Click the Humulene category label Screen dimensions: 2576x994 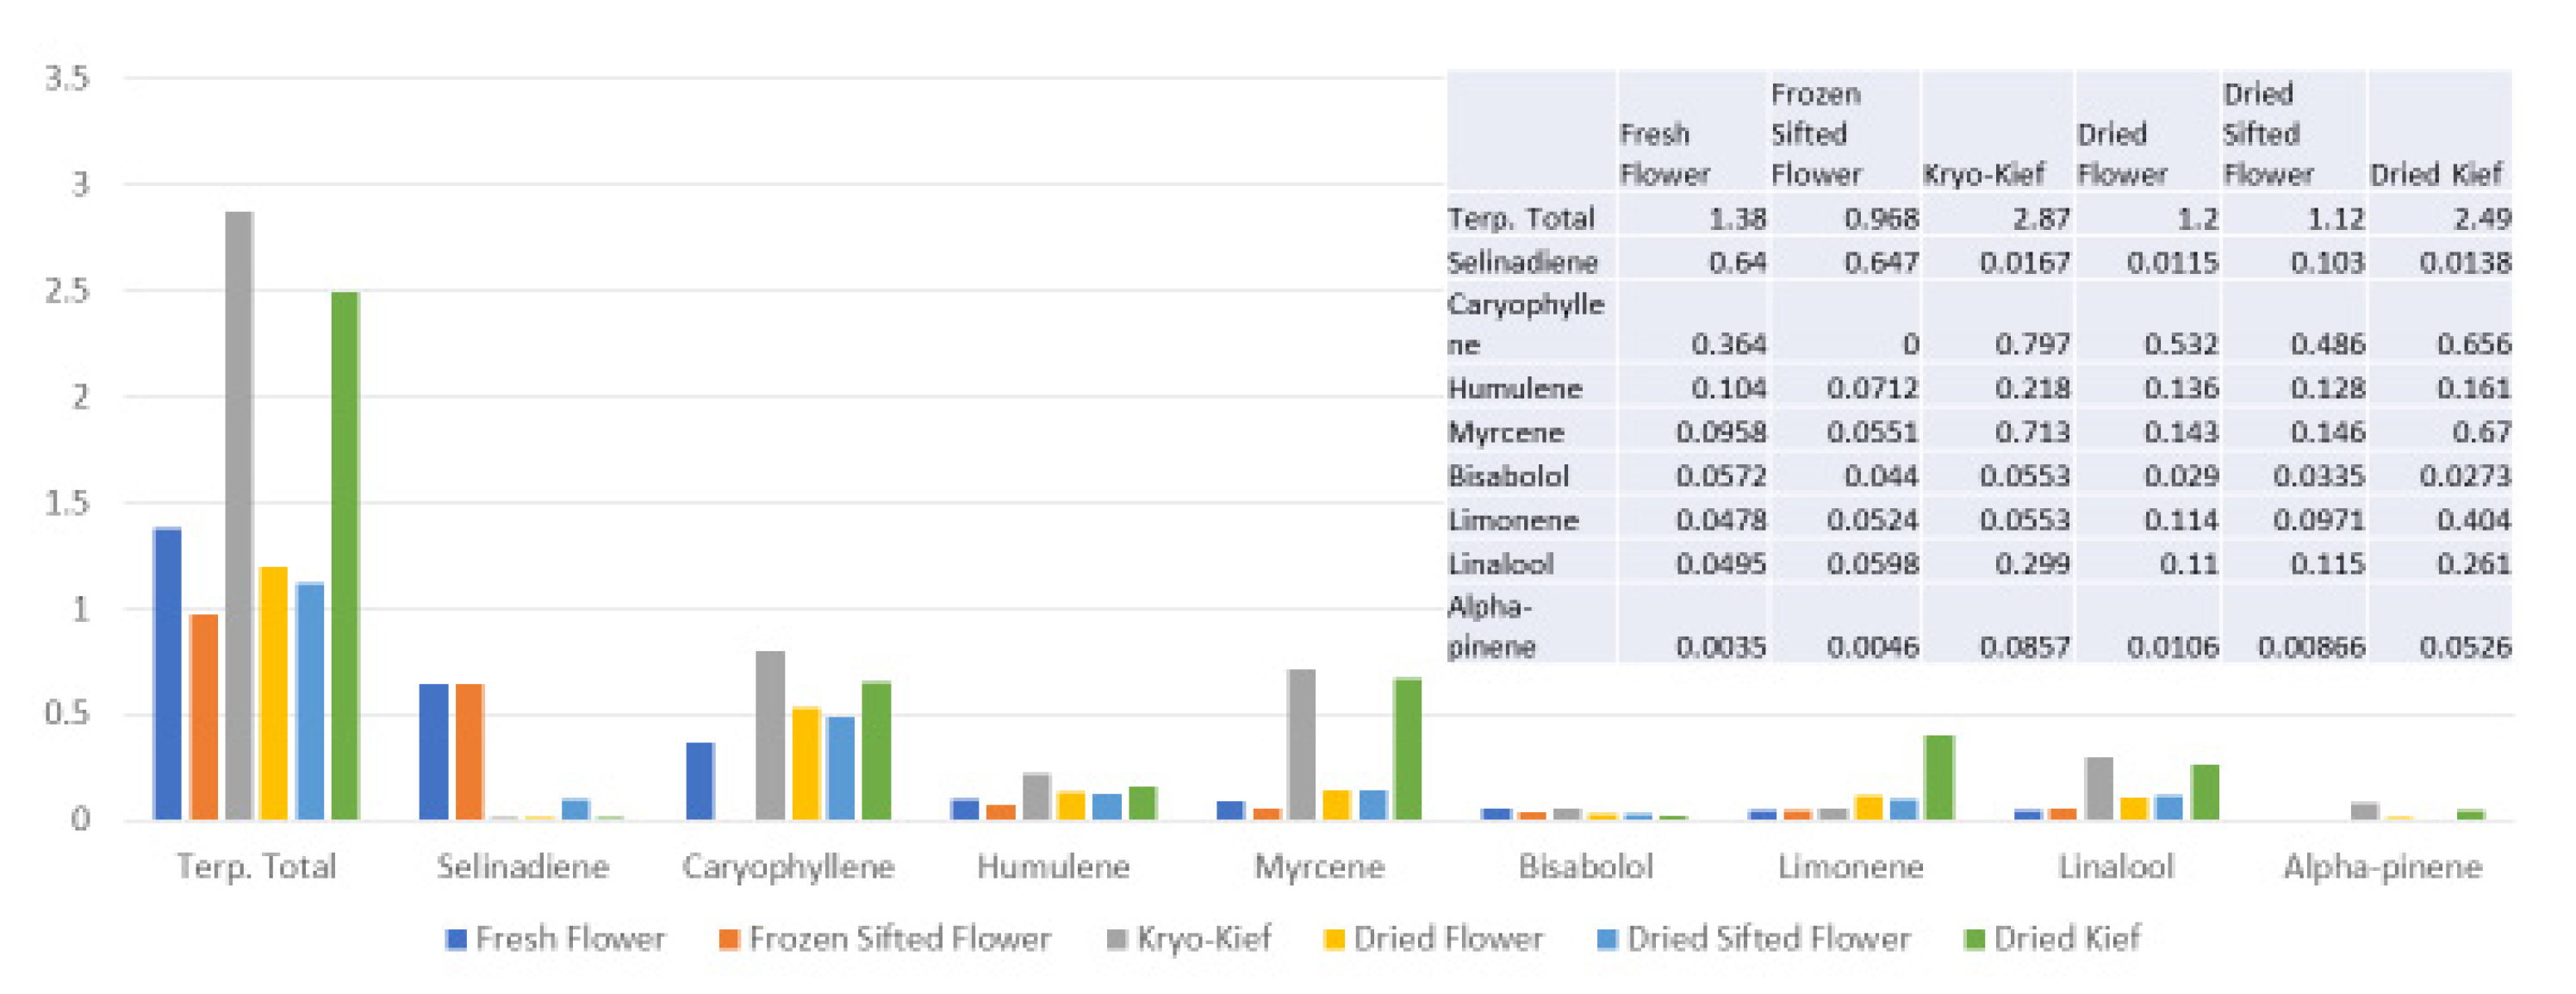[1053, 866]
